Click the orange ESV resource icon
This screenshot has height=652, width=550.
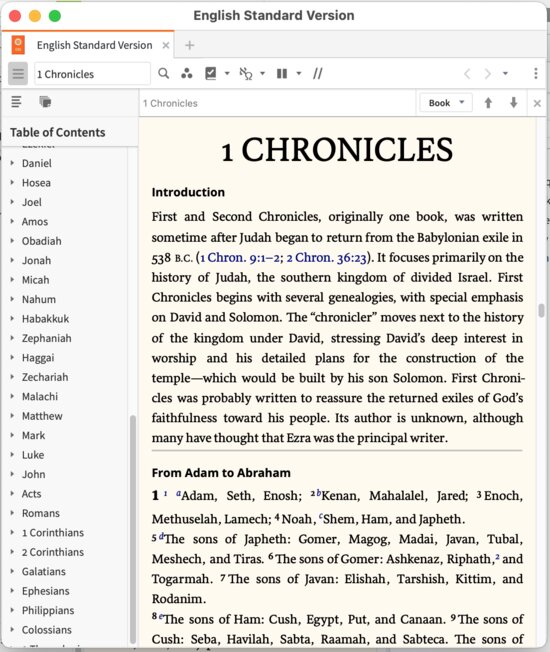click(18, 45)
